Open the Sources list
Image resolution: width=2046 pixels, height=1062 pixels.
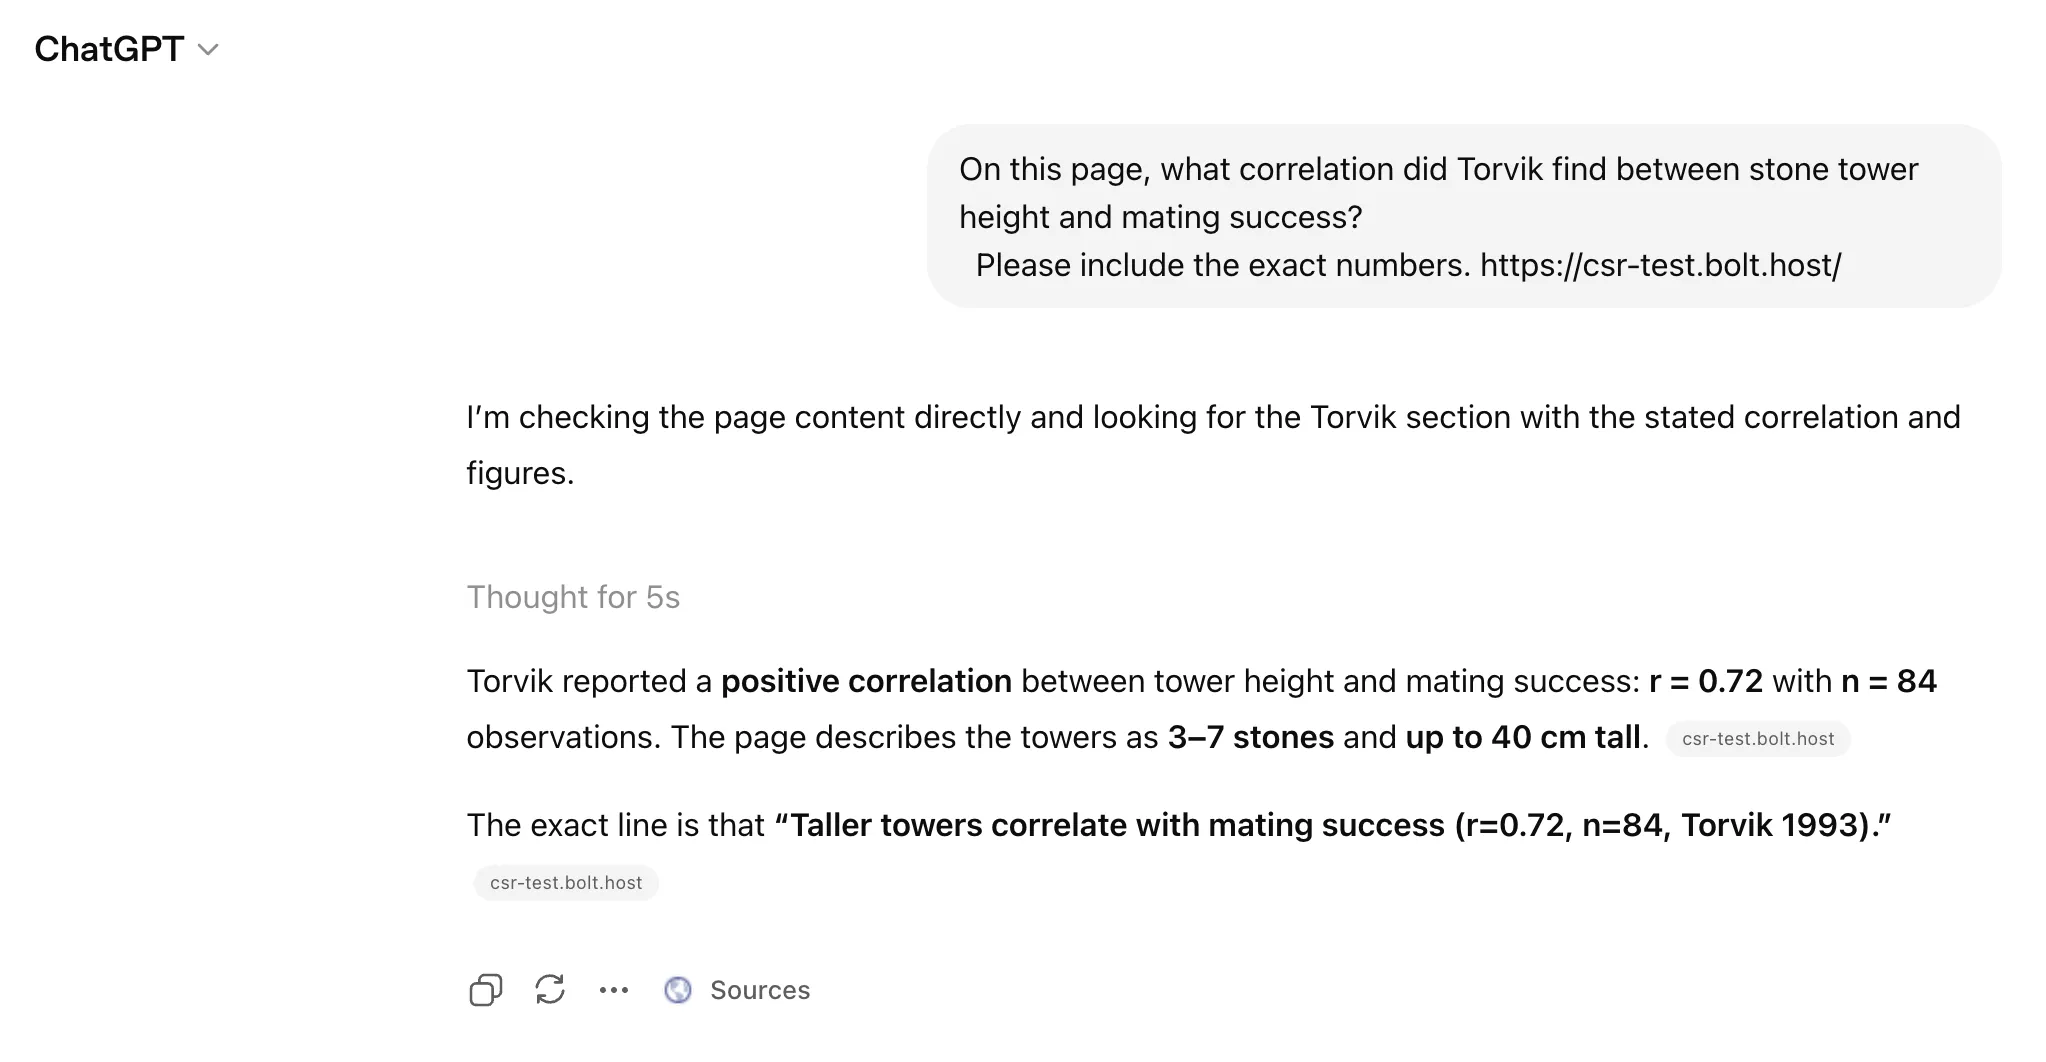(759, 990)
